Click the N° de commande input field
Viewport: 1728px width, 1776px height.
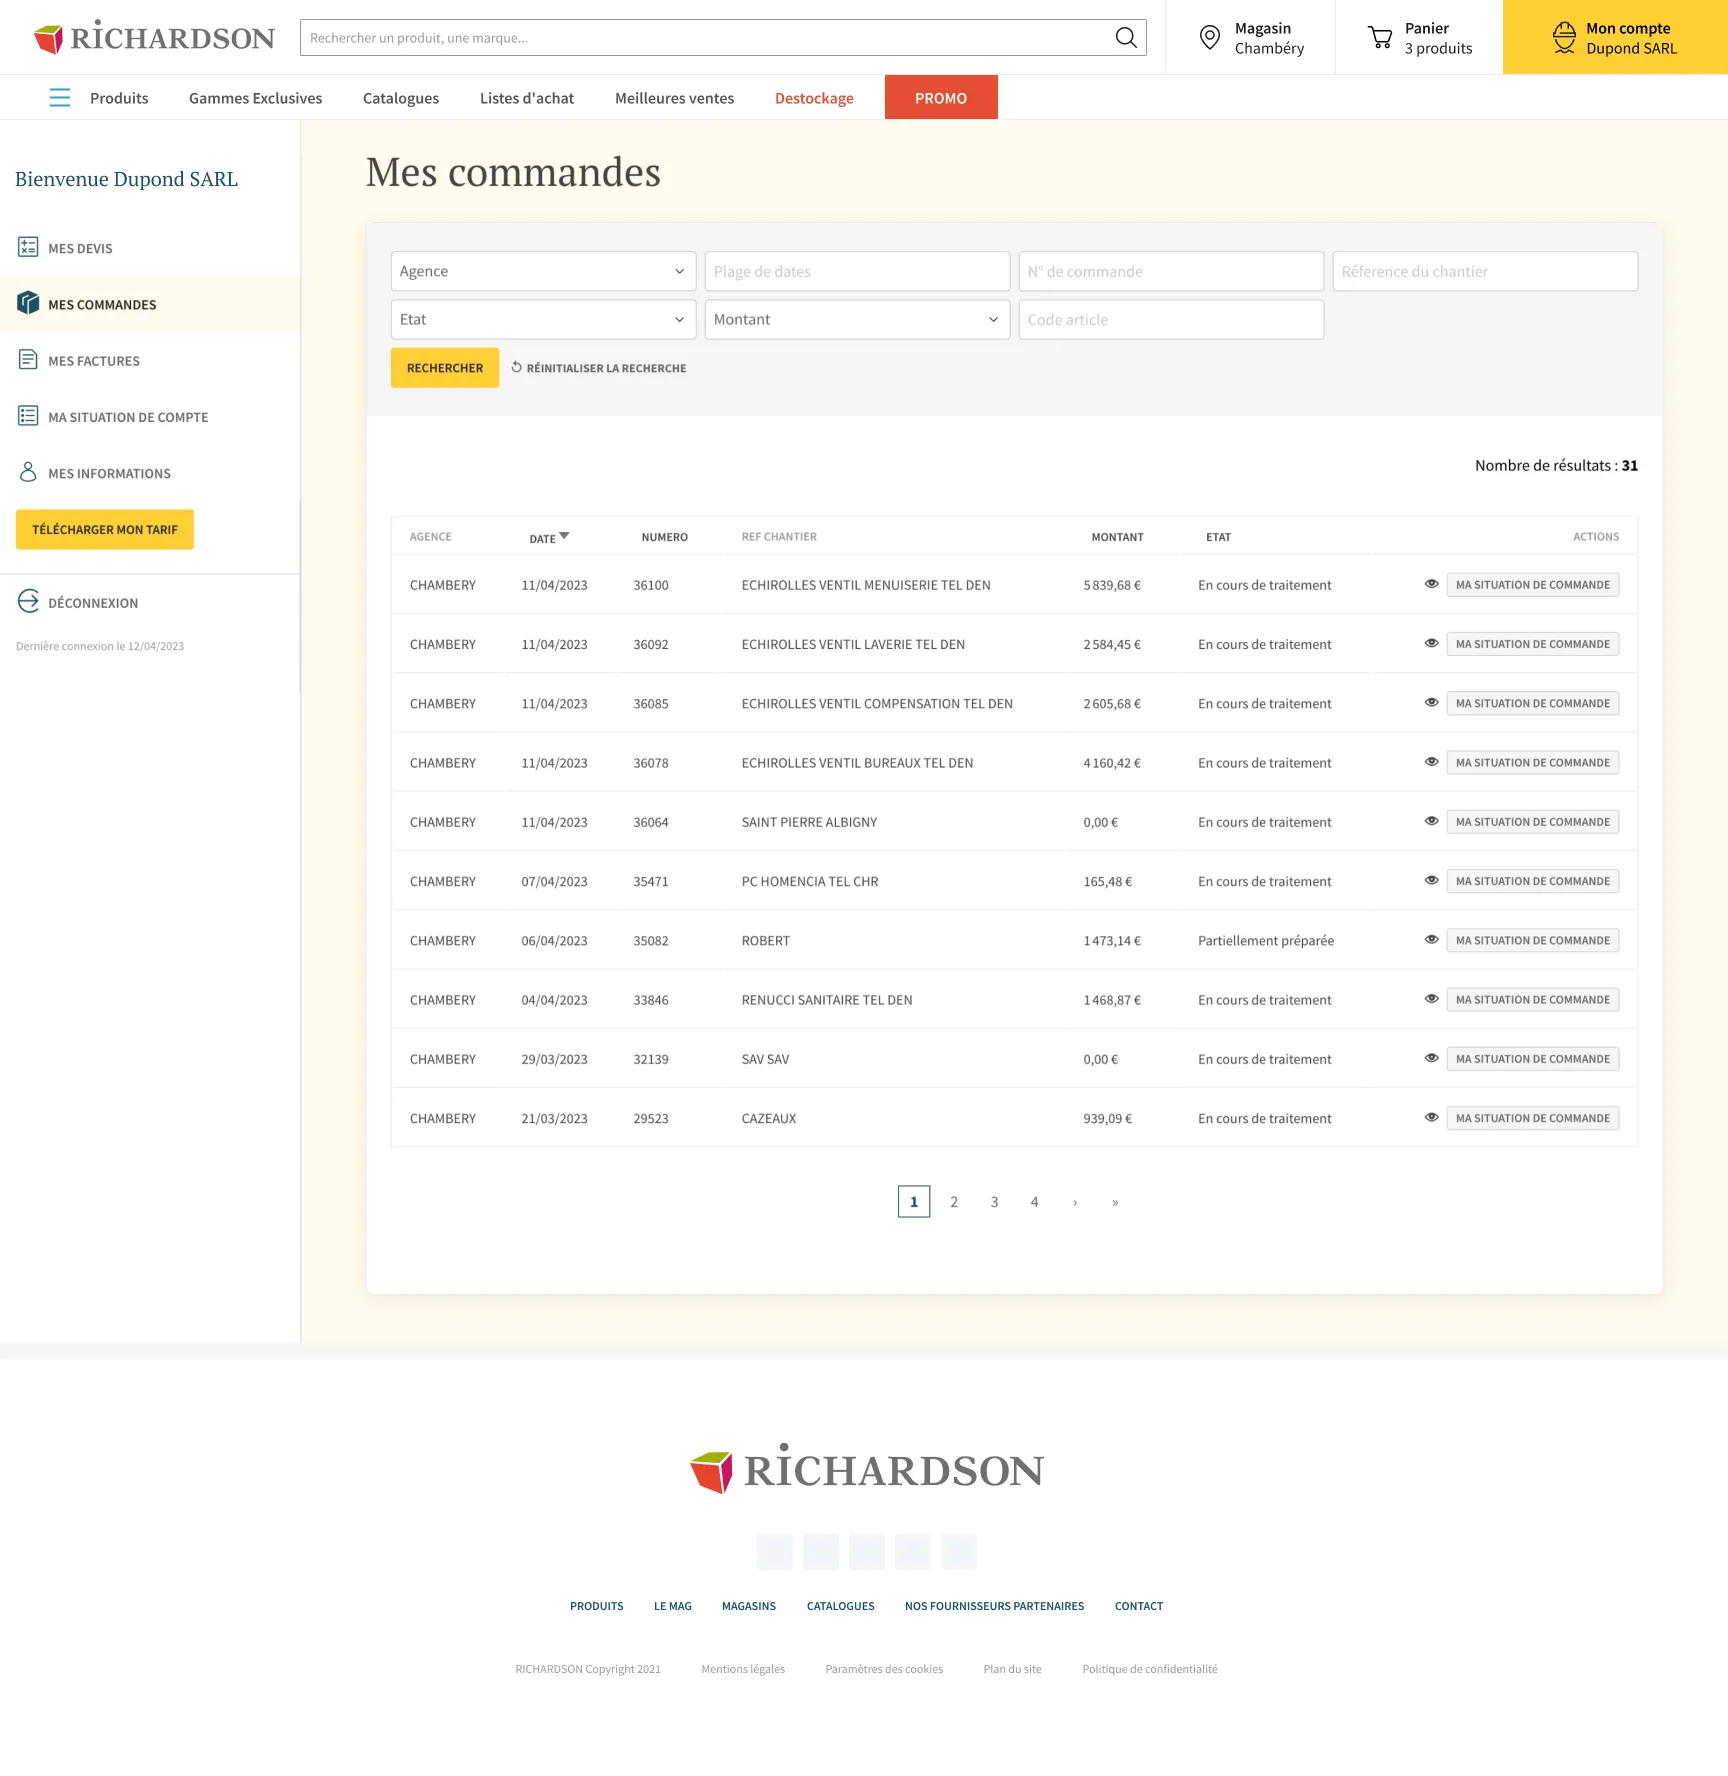(x=1171, y=271)
